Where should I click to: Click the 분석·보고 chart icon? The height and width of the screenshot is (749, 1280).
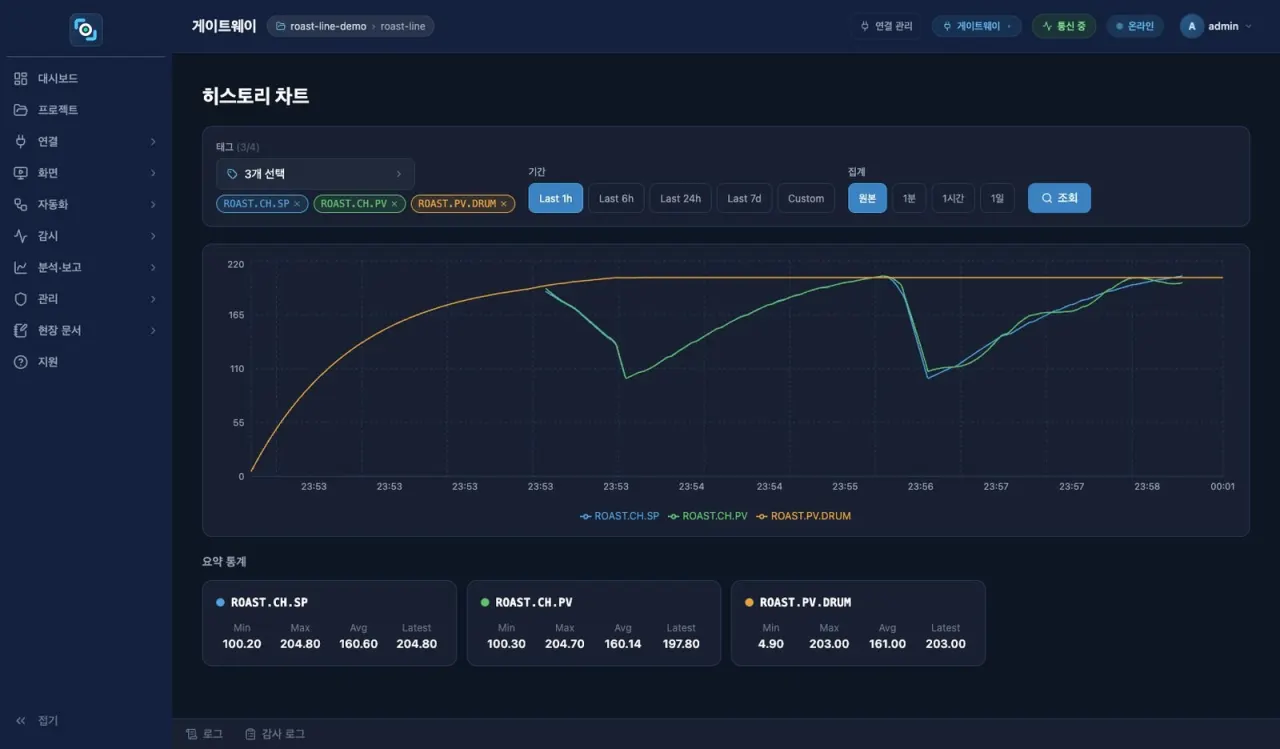(x=20, y=267)
